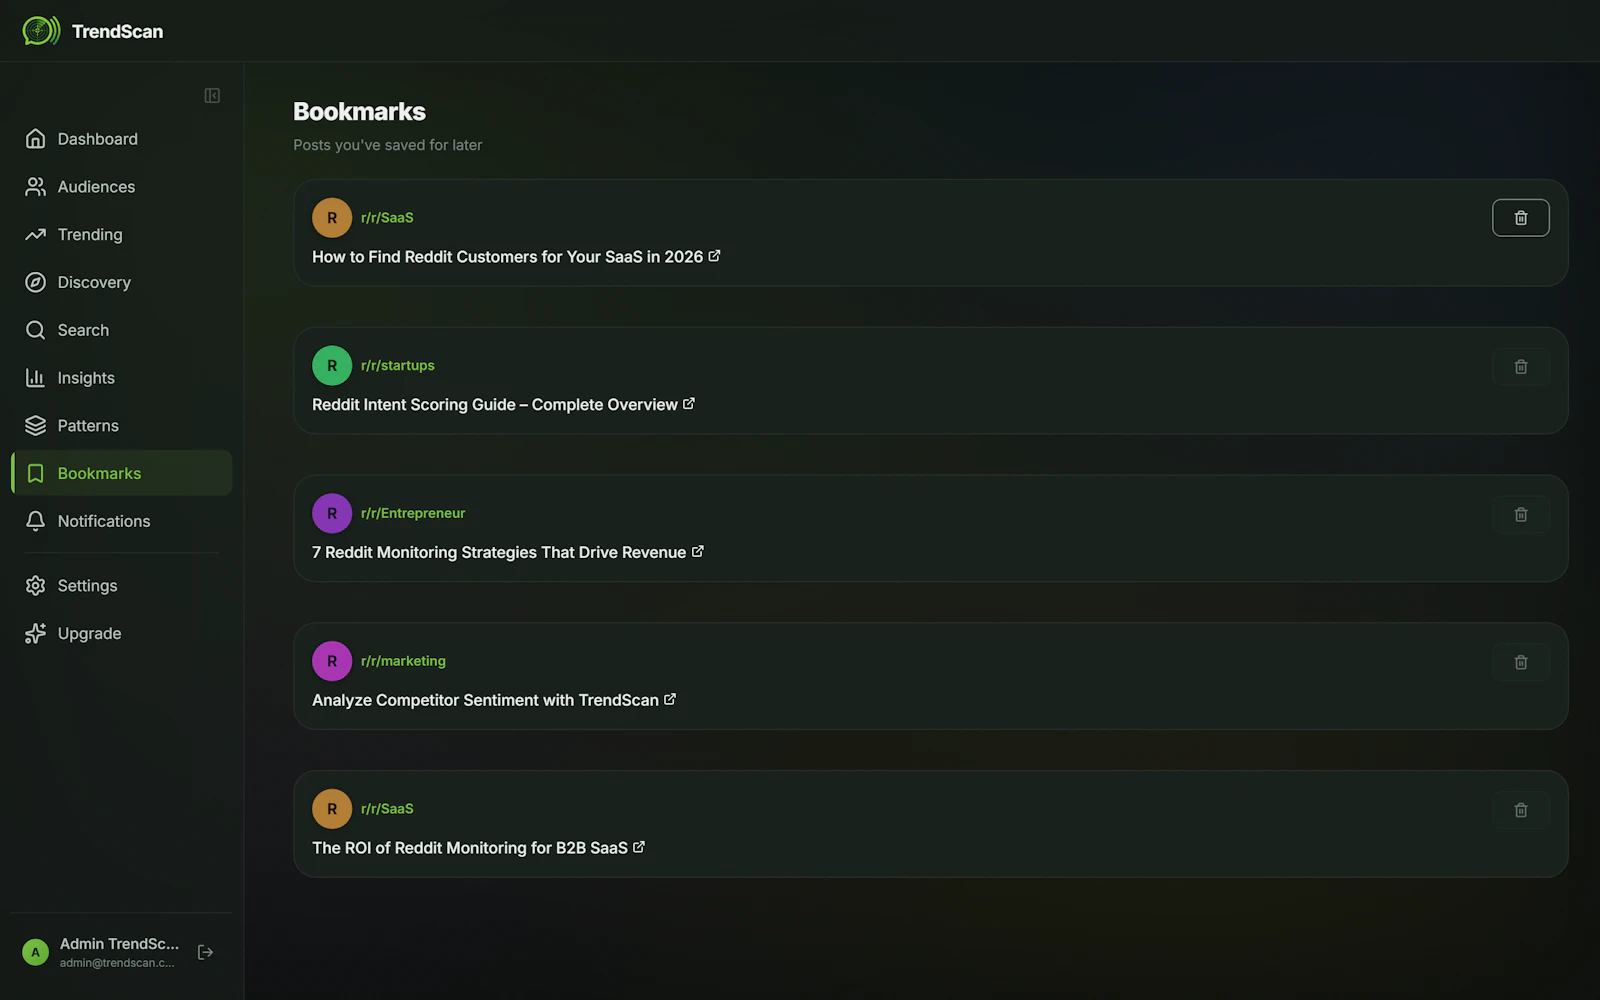The image size is (1600, 1000).
Task: Open the Notifications page
Action: tap(122, 521)
